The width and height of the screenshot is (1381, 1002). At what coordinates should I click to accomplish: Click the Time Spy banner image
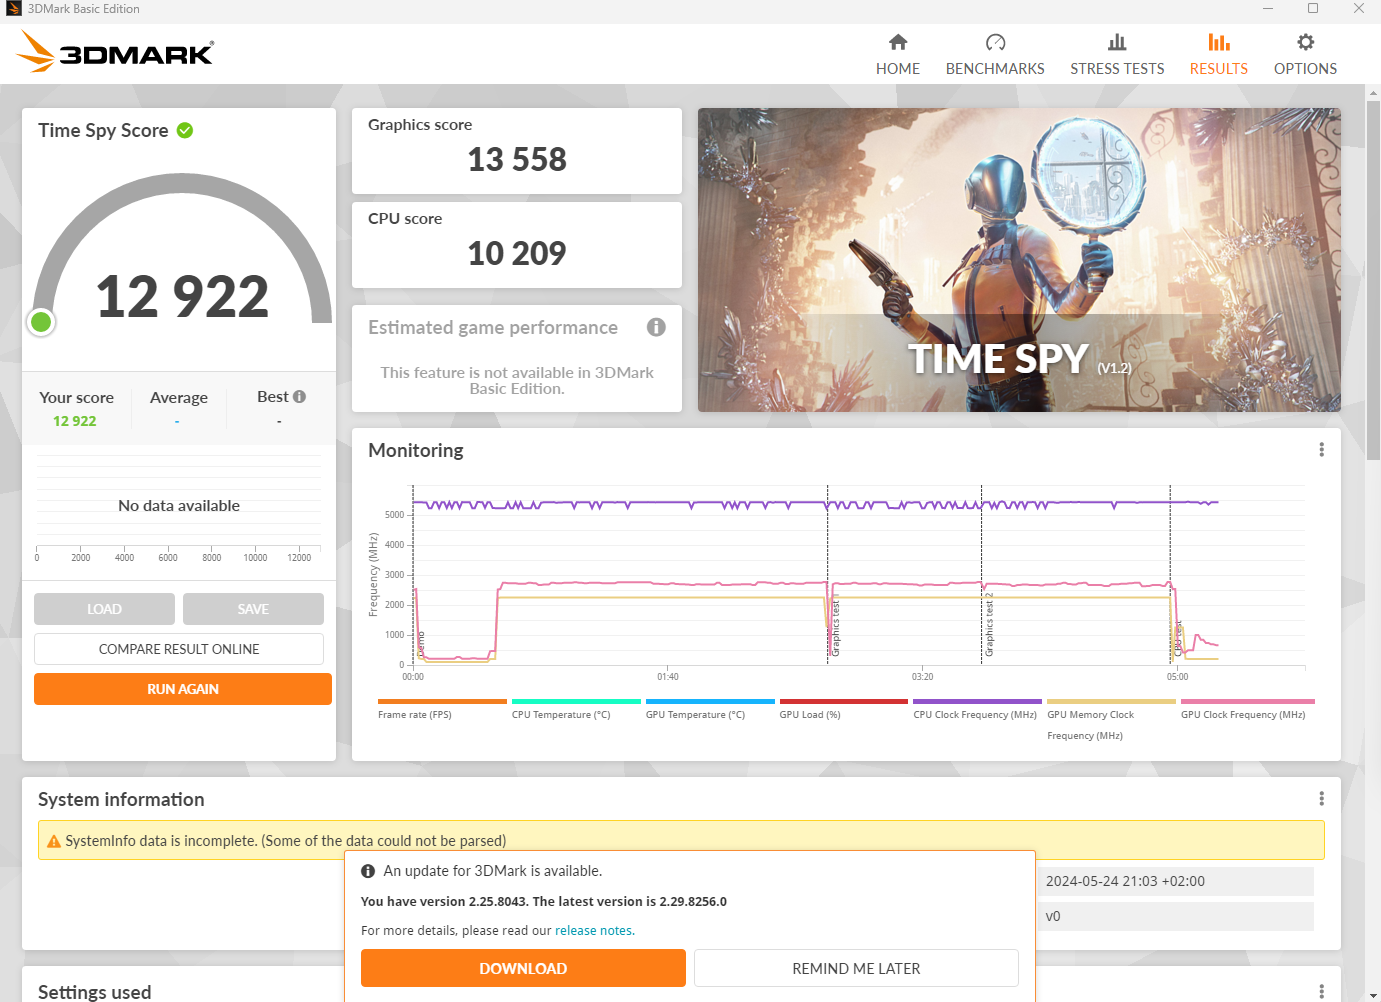pos(1018,260)
